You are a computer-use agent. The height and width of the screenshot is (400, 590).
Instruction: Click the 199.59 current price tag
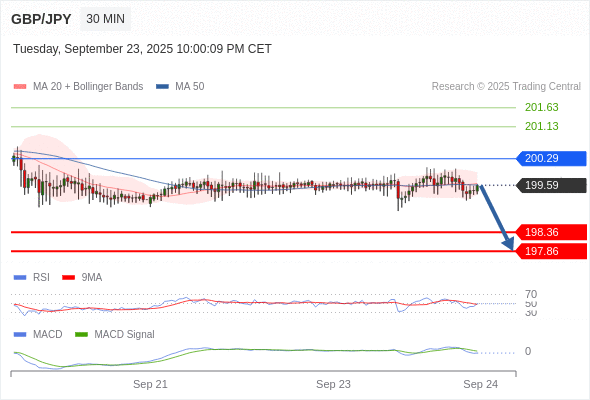[x=551, y=185]
